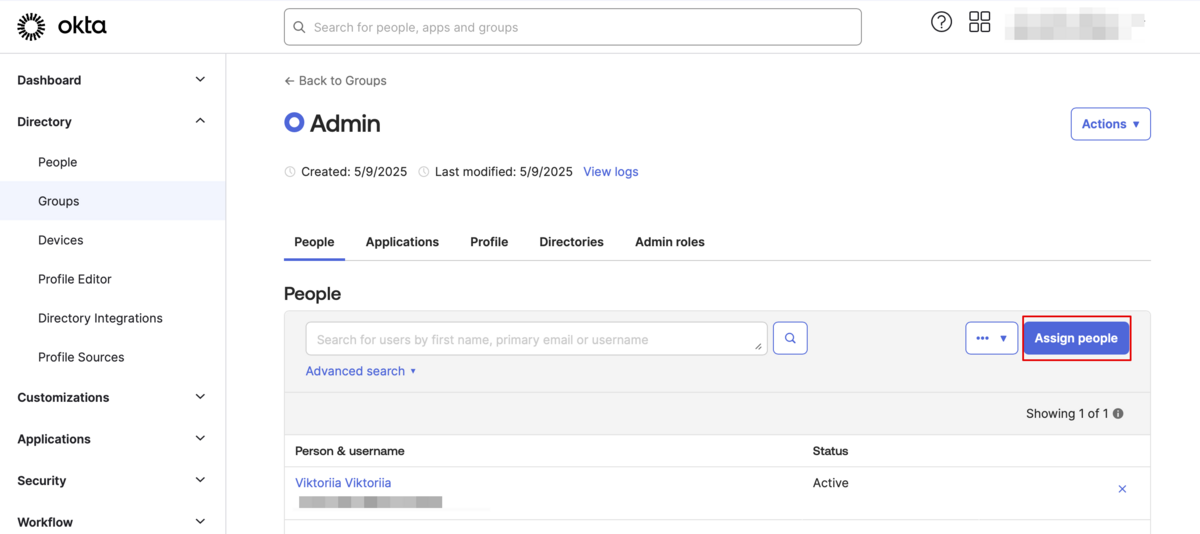The image size is (1200, 534).
Task: Click the Okta logo
Action: 62,27
